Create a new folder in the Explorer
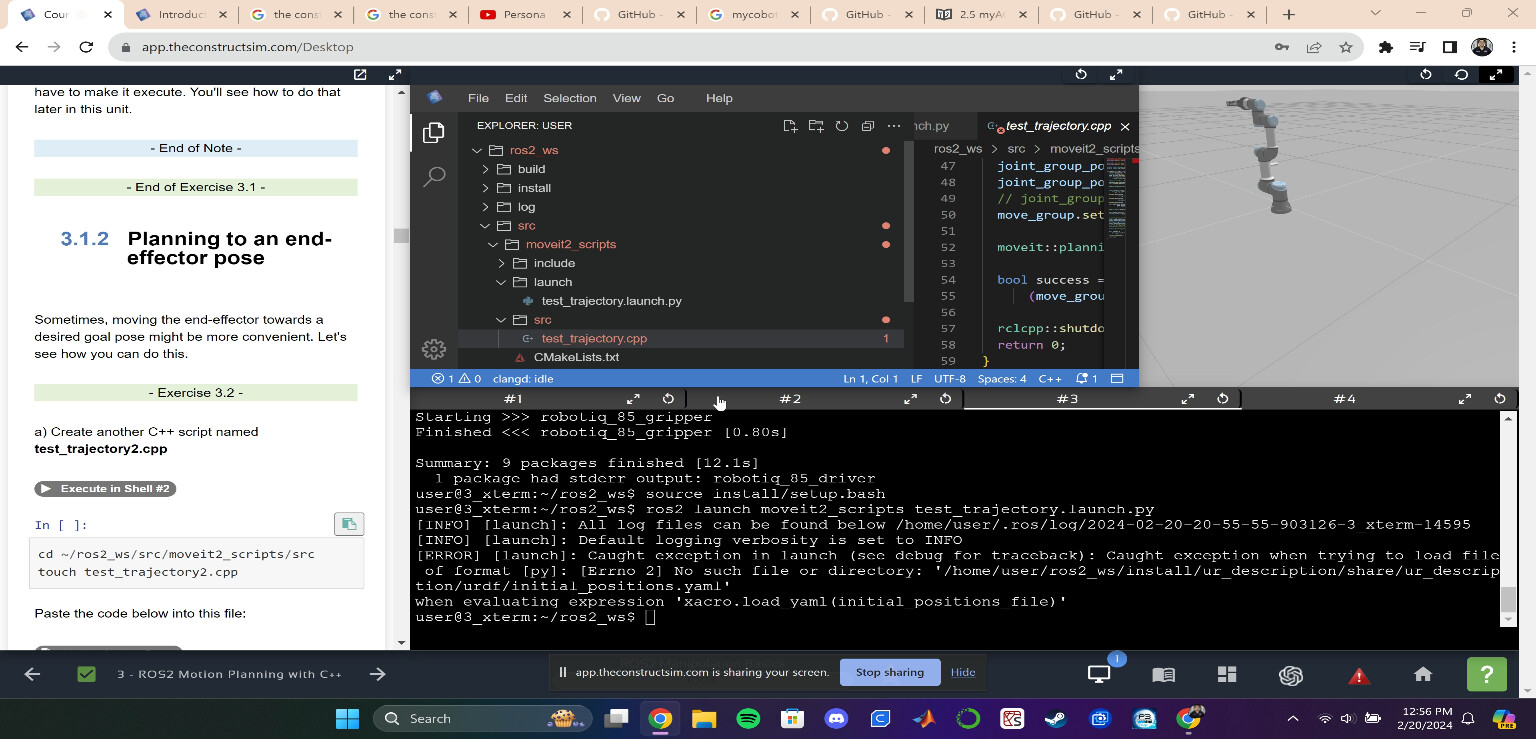Viewport: 1536px width, 739px height. [x=816, y=126]
